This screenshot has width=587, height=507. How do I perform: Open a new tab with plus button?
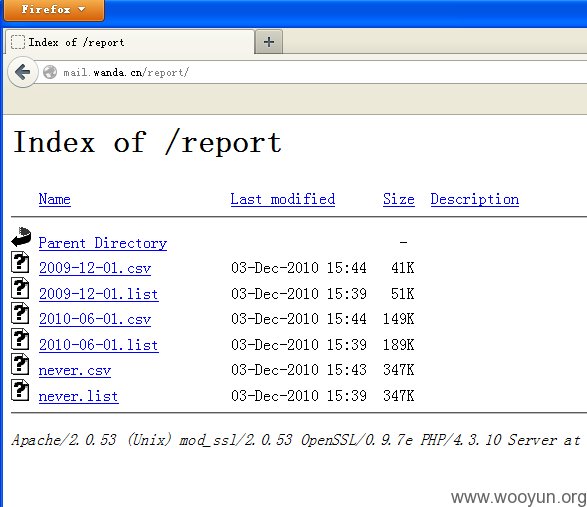pos(269,42)
